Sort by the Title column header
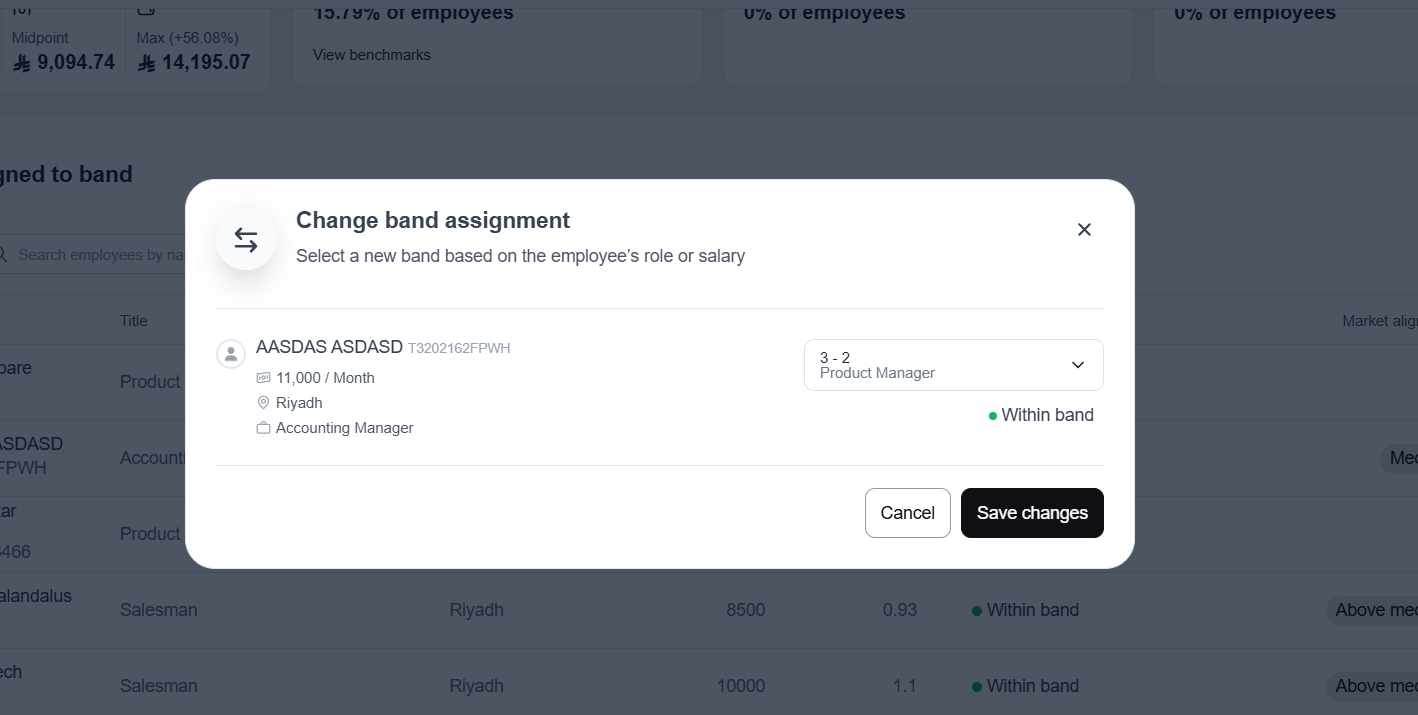Screen dimensions: 1418x715 [134, 321]
